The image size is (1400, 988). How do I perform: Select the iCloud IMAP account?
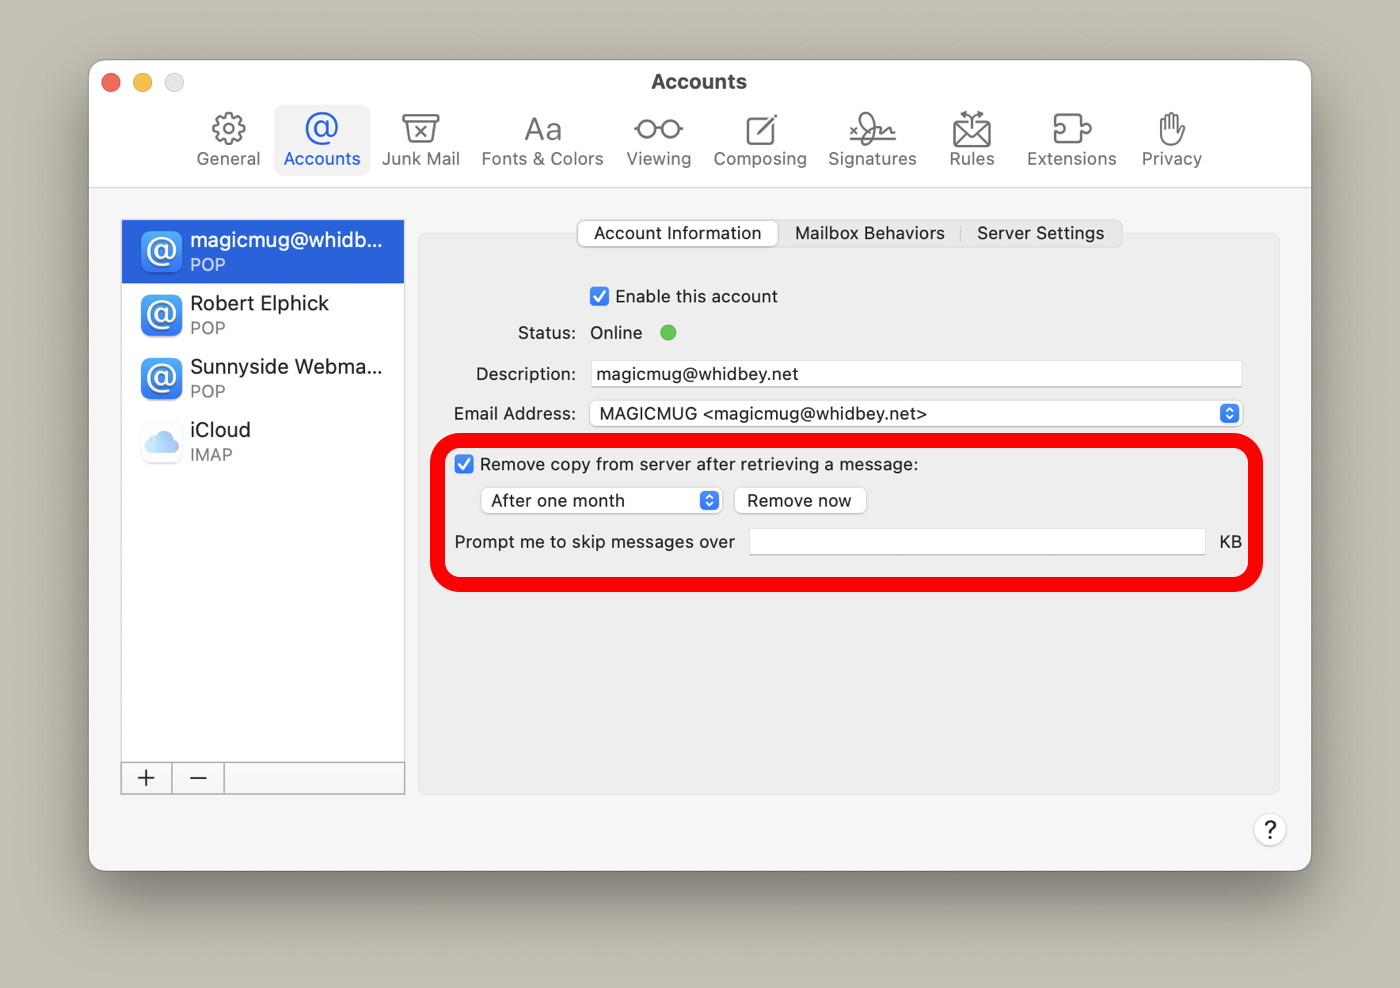pos(262,441)
